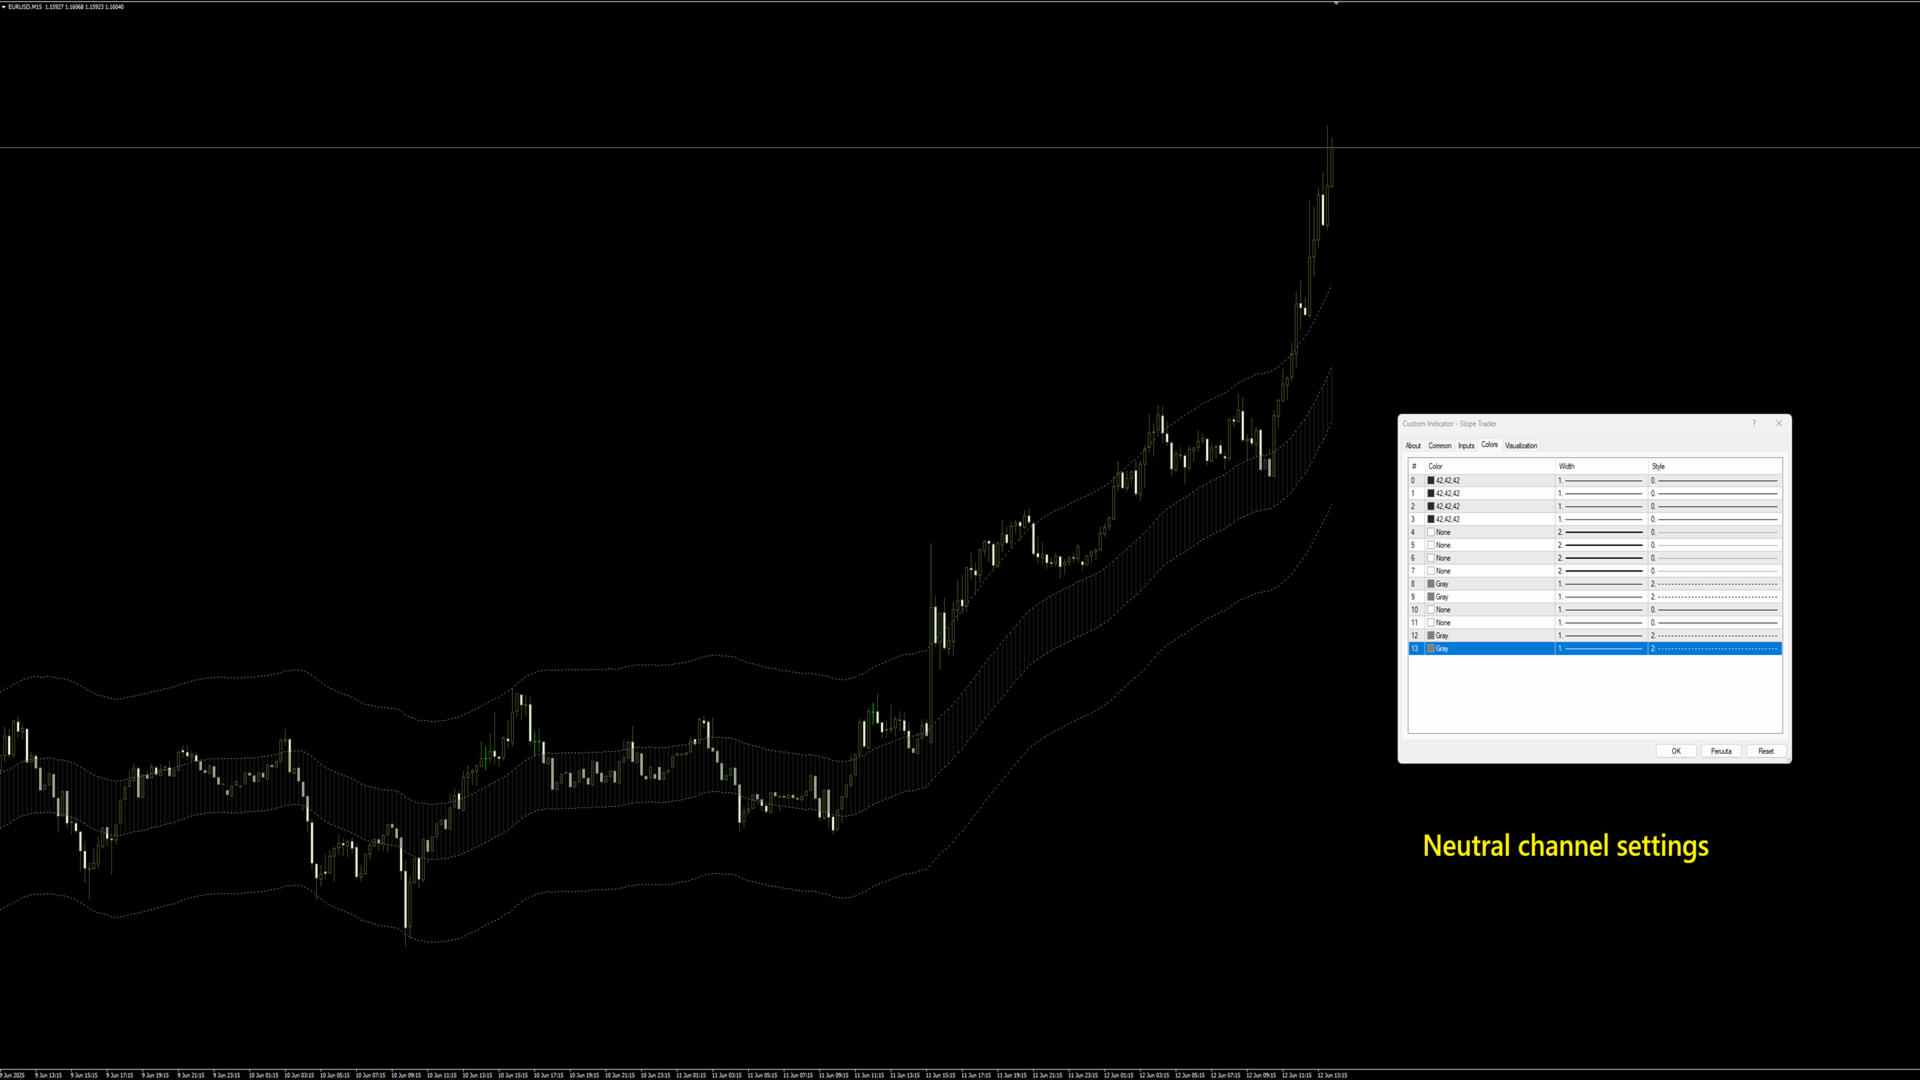Open style selector for row 6

coord(1715,559)
